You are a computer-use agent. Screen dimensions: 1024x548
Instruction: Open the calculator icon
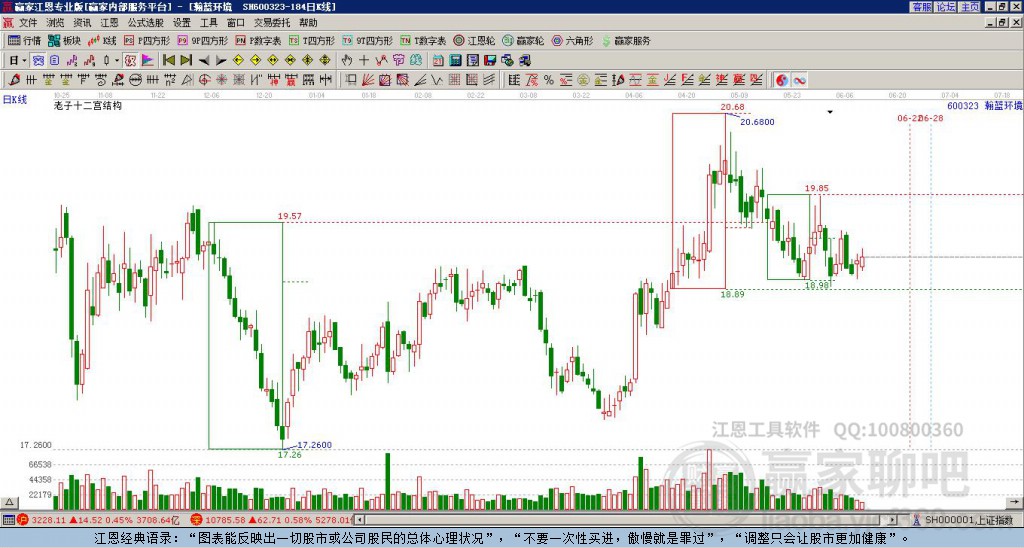(x=455, y=60)
